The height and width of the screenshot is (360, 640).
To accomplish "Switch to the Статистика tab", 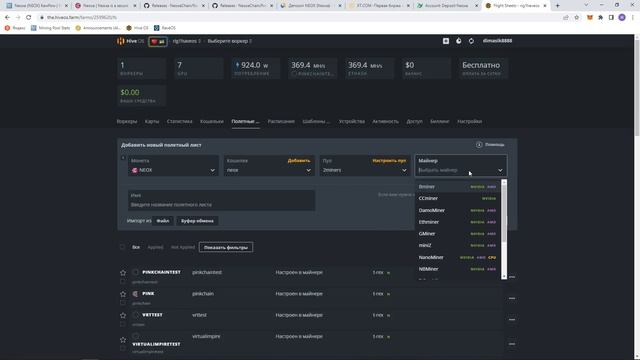I will pyautogui.click(x=180, y=121).
